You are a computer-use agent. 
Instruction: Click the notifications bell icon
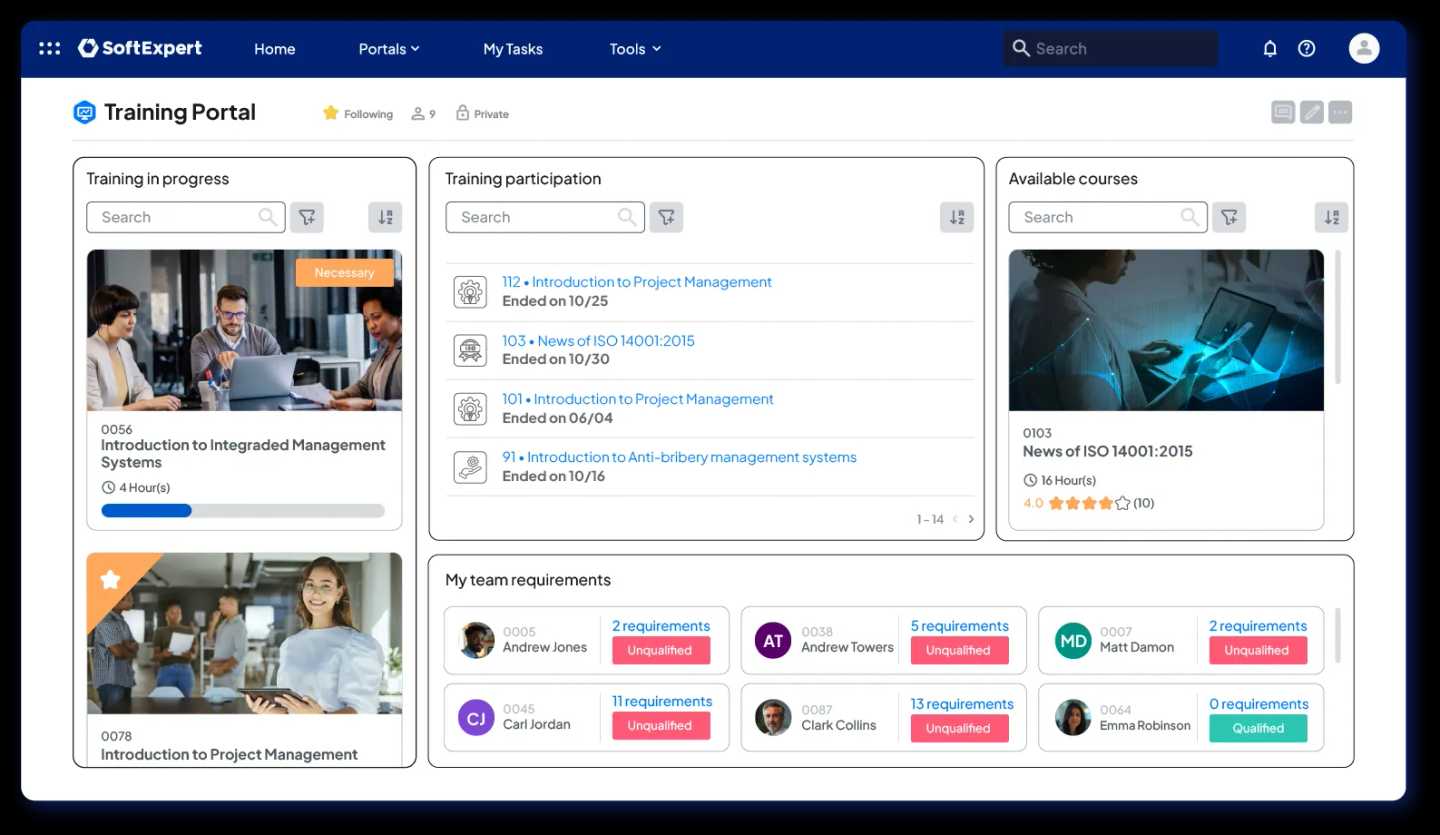point(1270,48)
